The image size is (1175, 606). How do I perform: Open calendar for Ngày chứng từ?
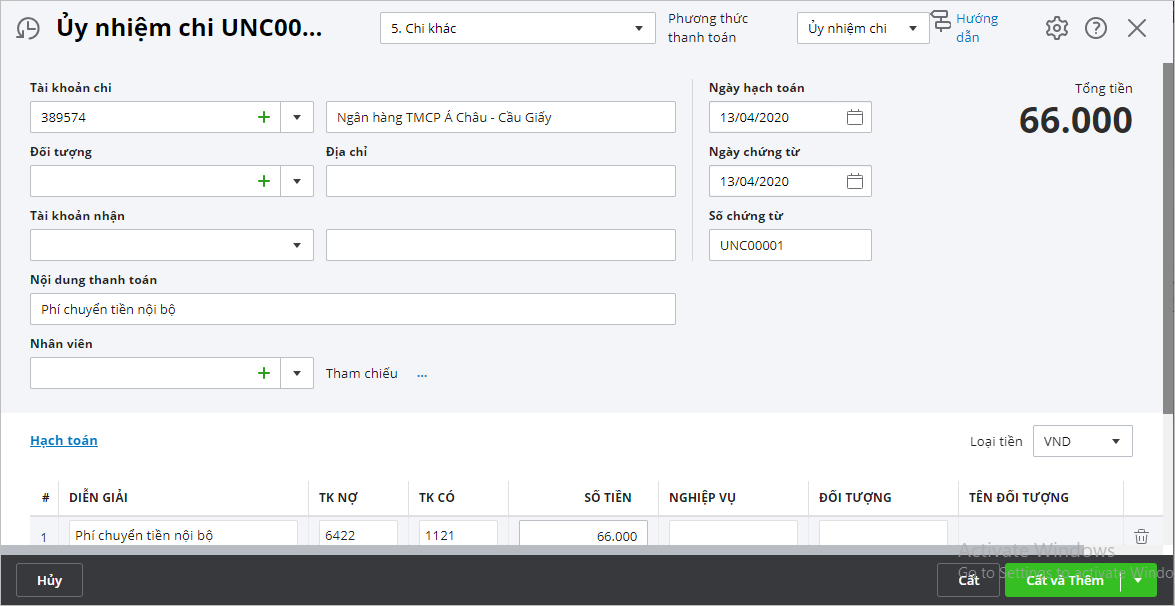tap(854, 181)
